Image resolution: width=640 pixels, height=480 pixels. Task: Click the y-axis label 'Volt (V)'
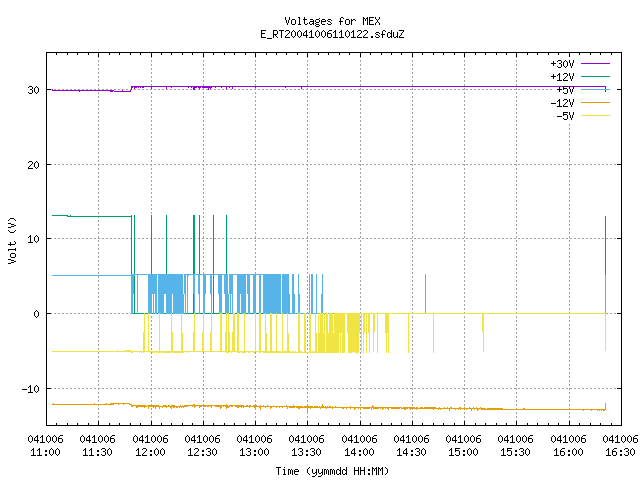pyautogui.click(x=12, y=240)
